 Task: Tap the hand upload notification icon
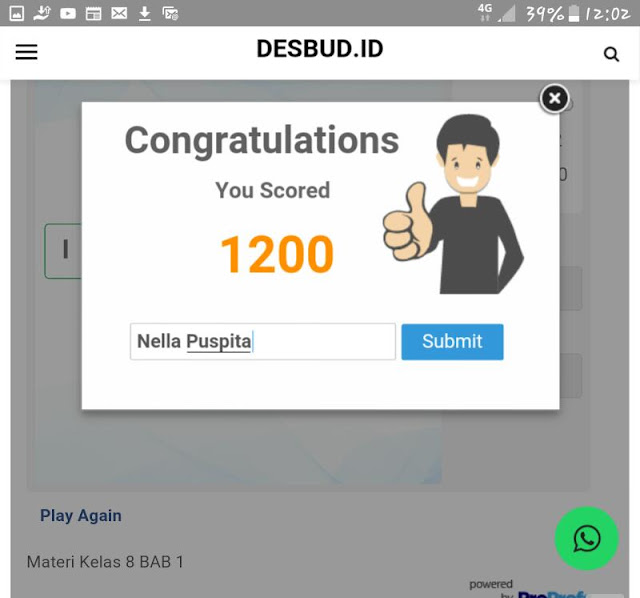coord(42,13)
